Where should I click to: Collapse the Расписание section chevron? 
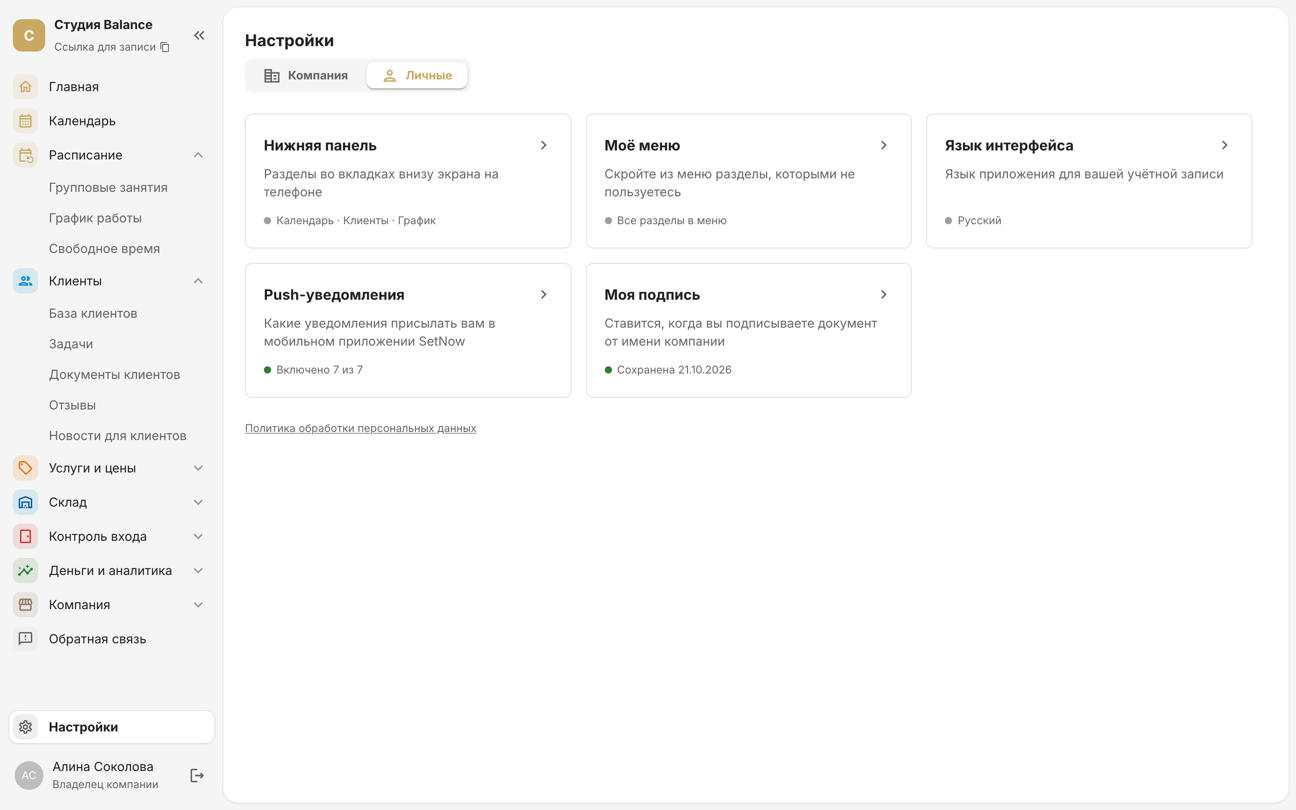tap(198, 155)
